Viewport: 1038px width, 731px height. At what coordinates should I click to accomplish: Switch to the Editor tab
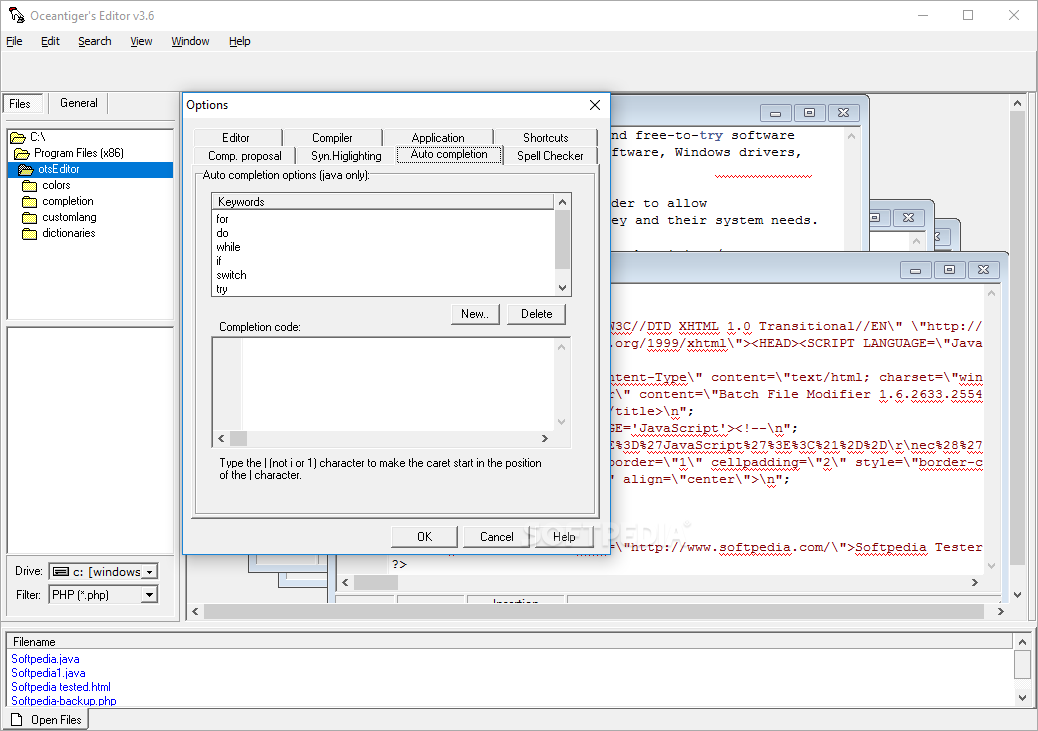236,138
